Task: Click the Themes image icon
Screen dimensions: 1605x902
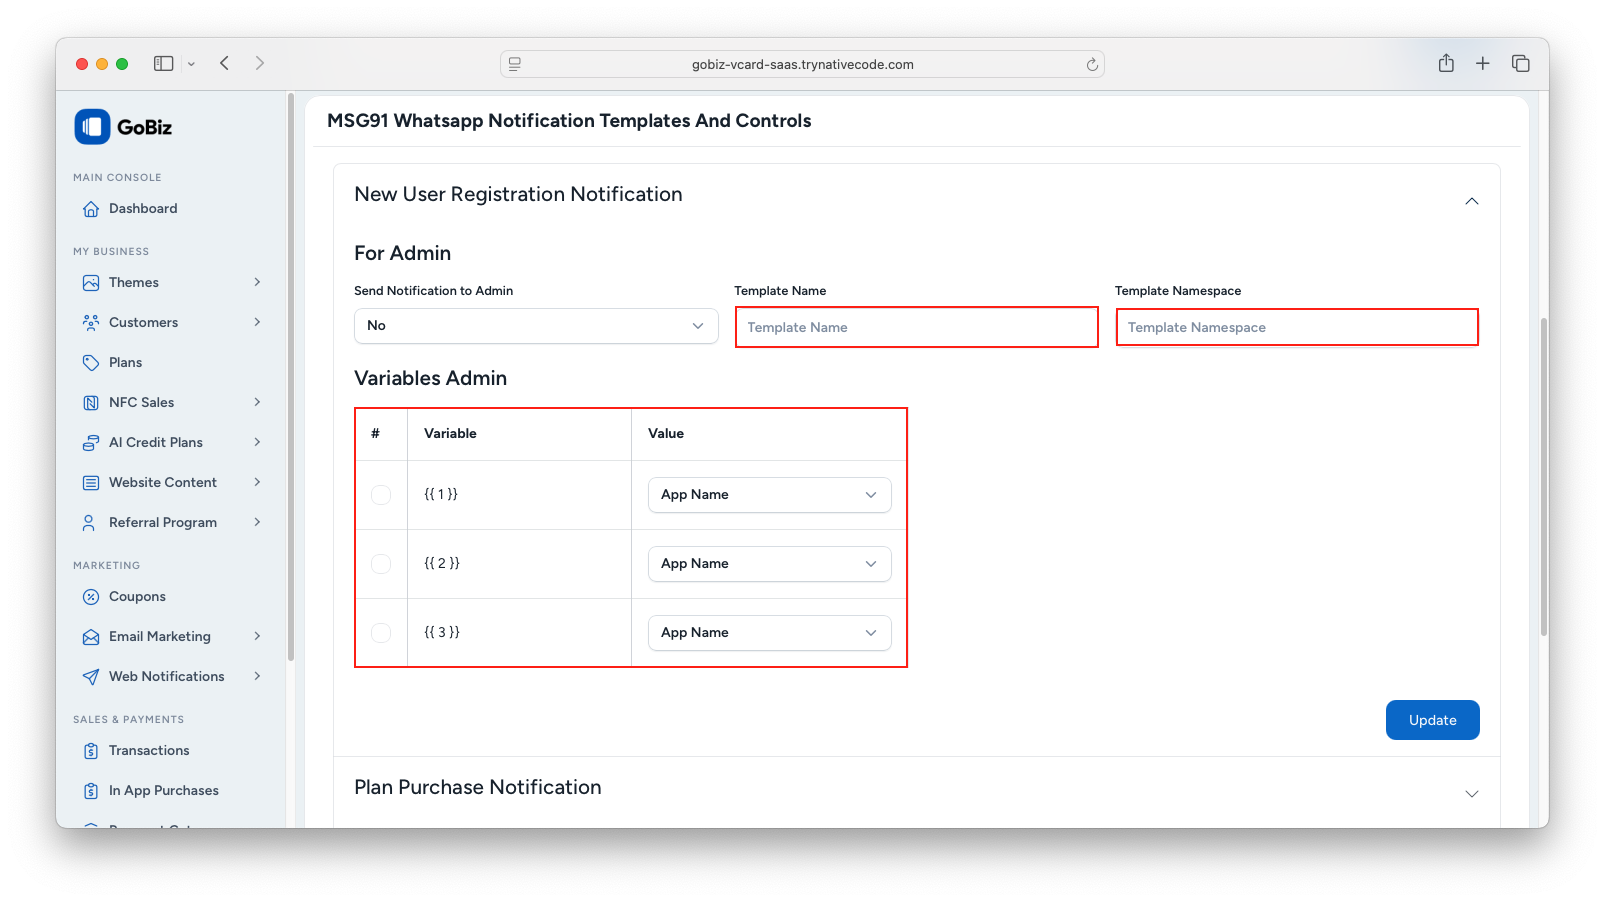Action: [x=91, y=283]
